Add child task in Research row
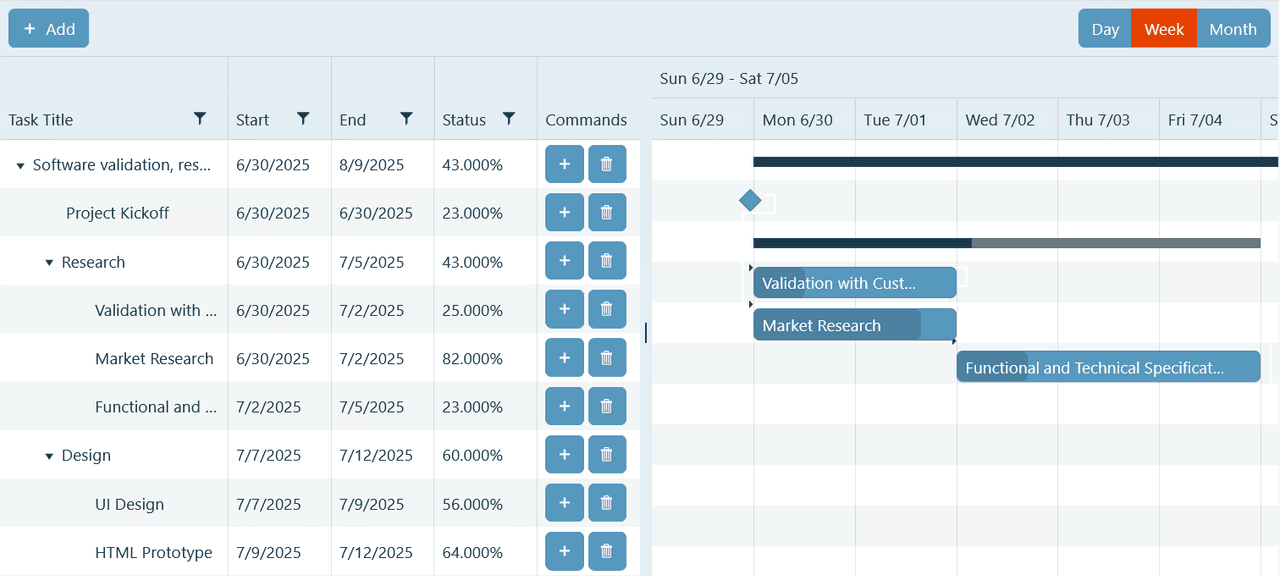 (564, 261)
